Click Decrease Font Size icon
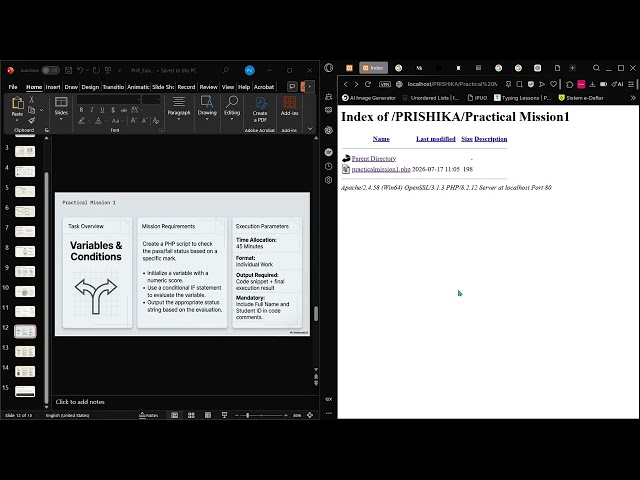640x480 pixels. (144, 121)
